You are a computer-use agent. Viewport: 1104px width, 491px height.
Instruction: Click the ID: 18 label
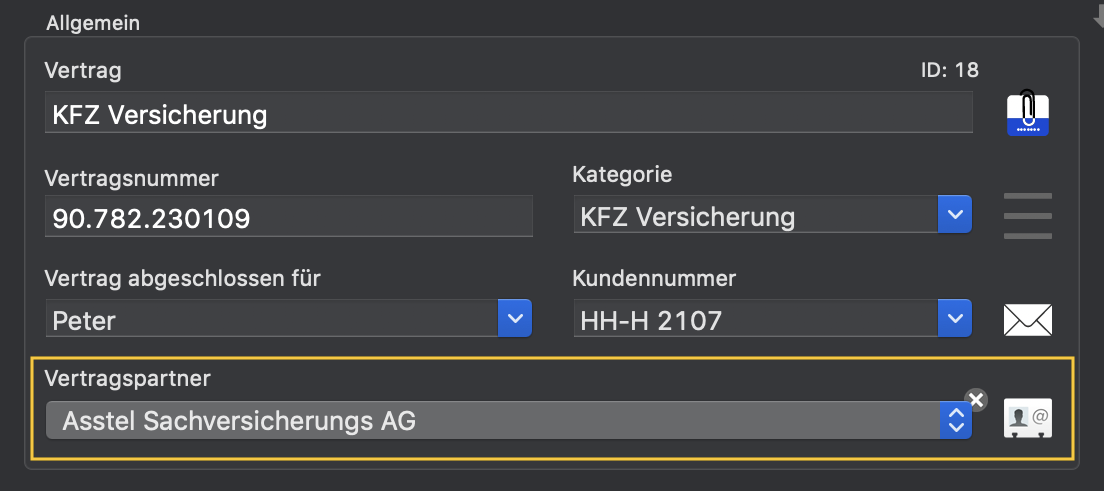[950, 70]
